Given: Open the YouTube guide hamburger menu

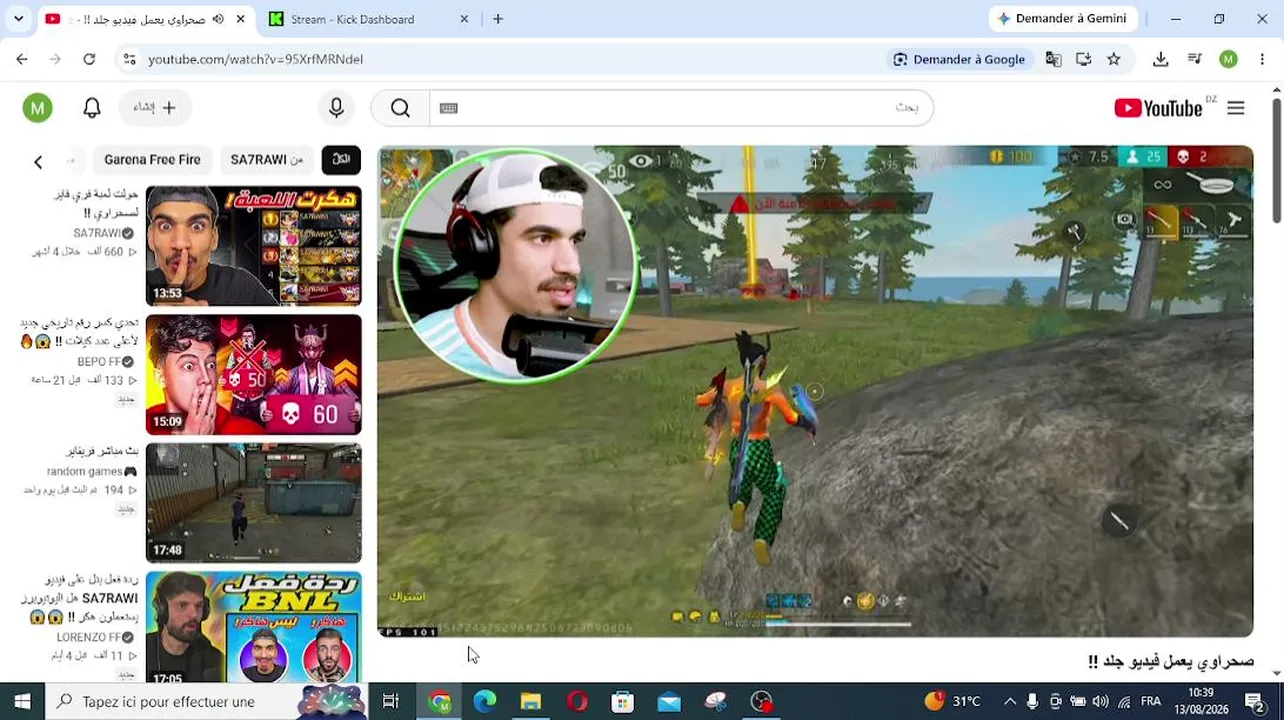Looking at the screenshot, I should coord(1236,108).
